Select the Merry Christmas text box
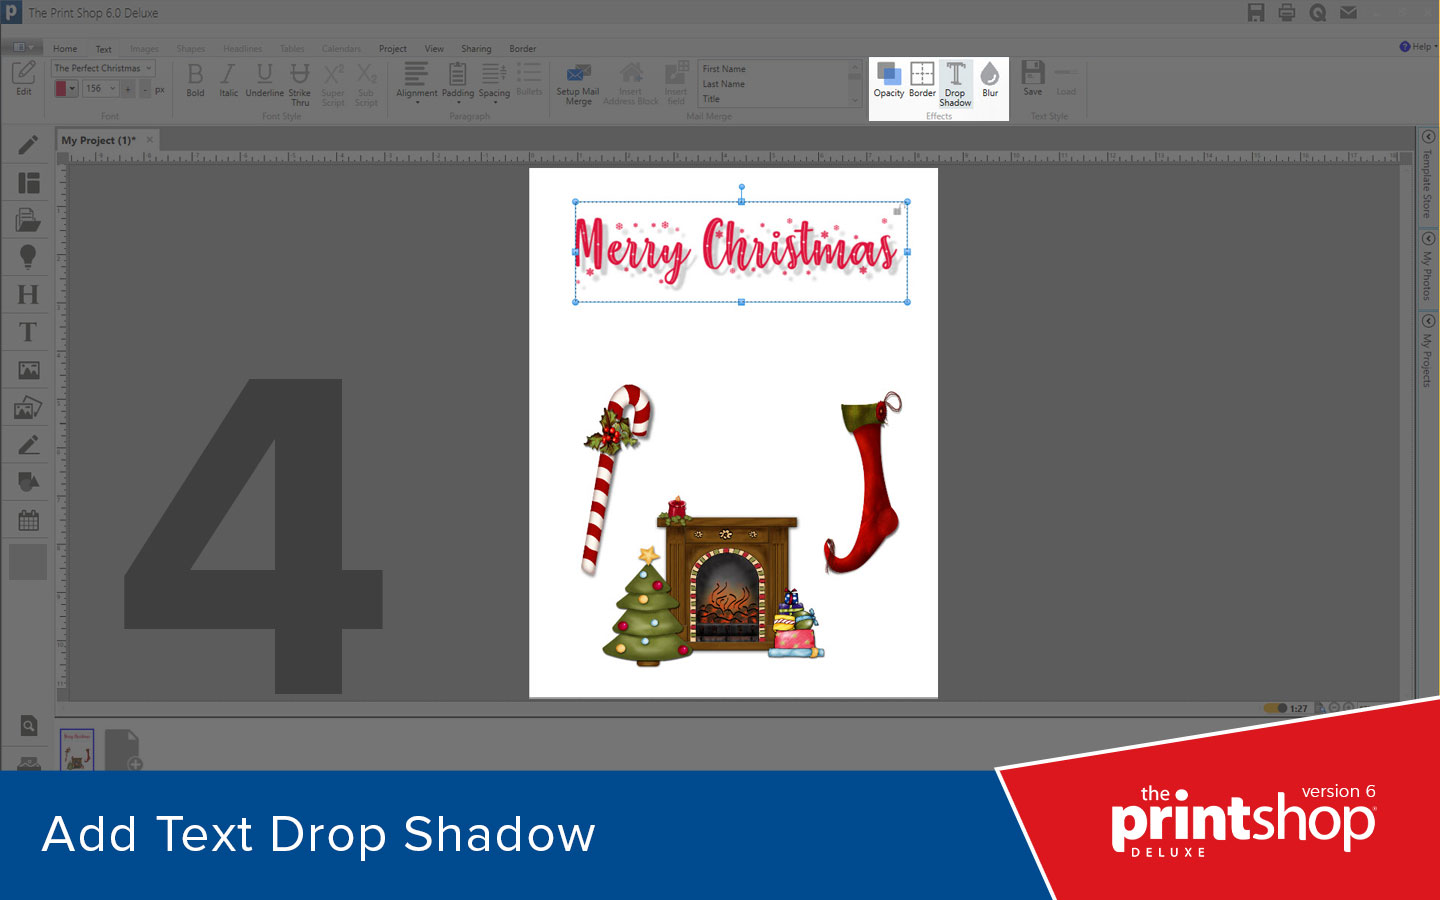Screen dimensions: 1440x900 (x=741, y=251)
